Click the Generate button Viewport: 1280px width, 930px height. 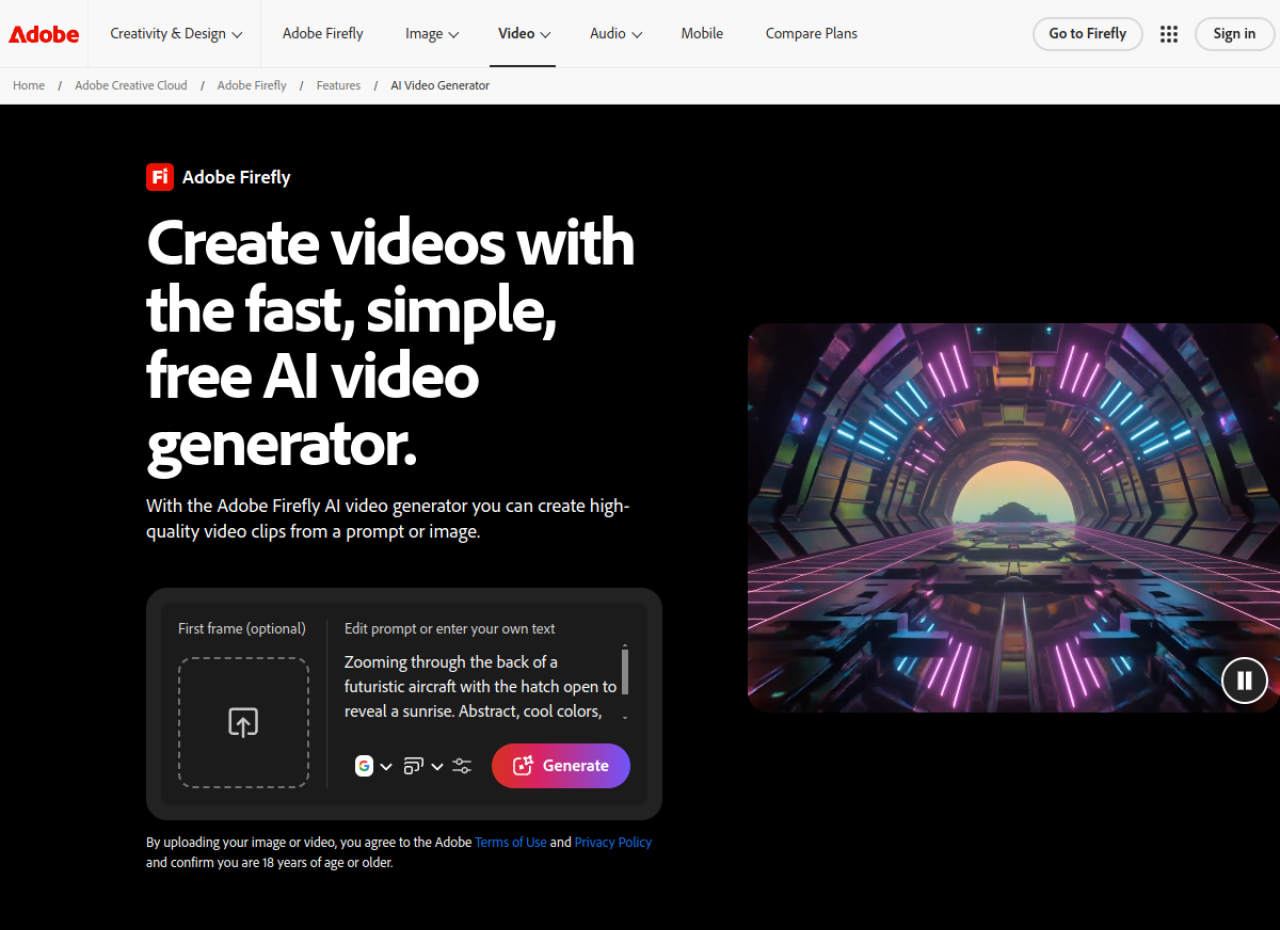(561, 766)
